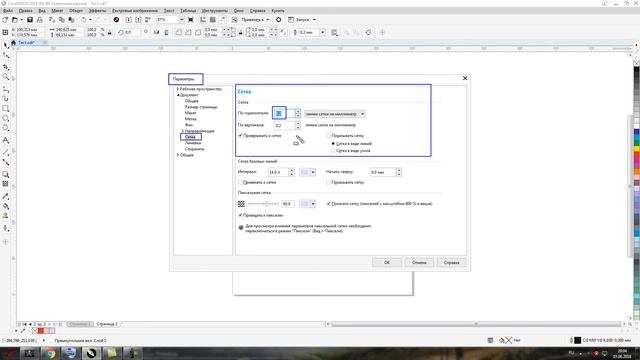The width and height of the screenshot is (640, 360).
Task: Select the Ellipse tool
Action: (6, 118)
